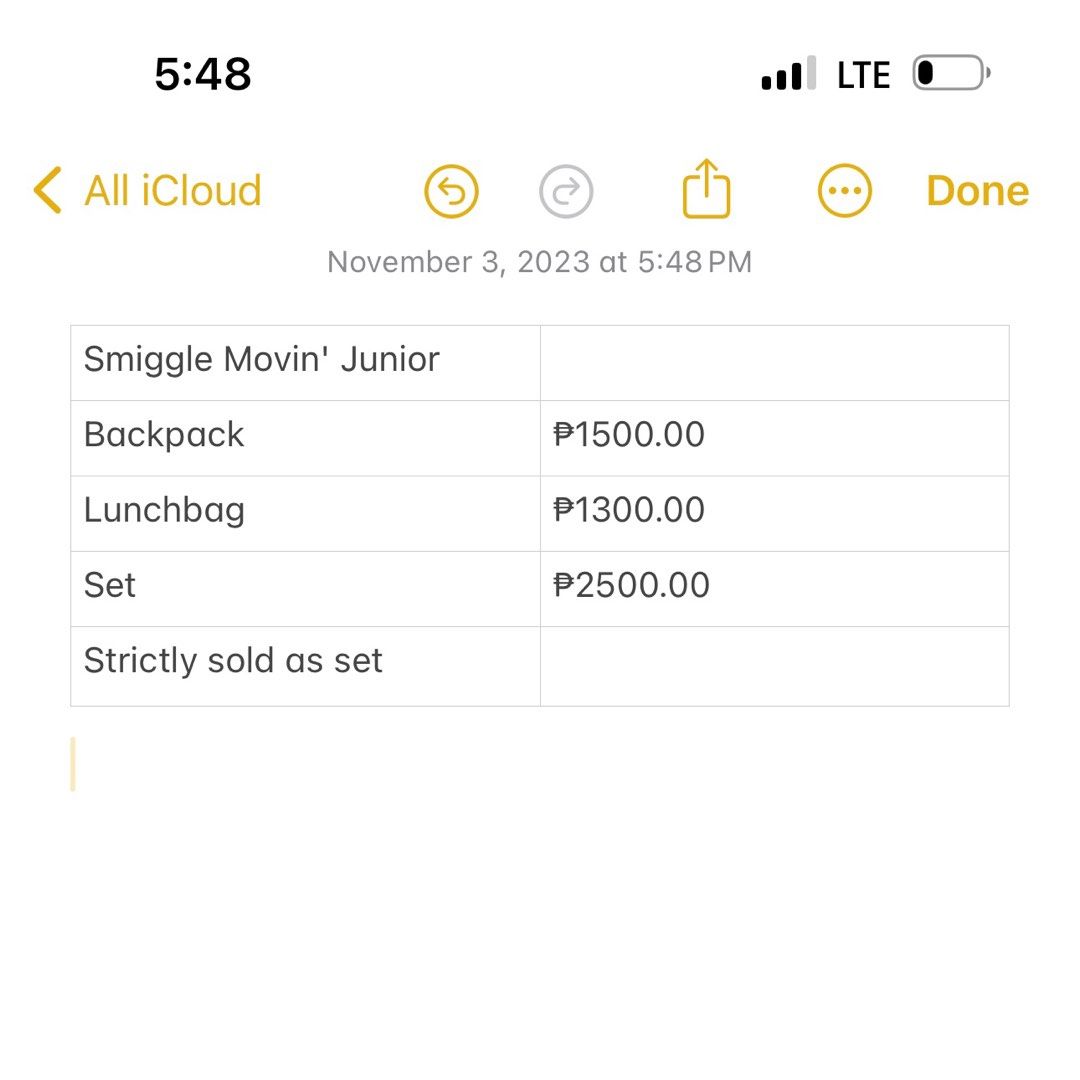Screen dimensions: 1080x1080
Task: Tap the undo arrow icon
Action: coord(451,191)
